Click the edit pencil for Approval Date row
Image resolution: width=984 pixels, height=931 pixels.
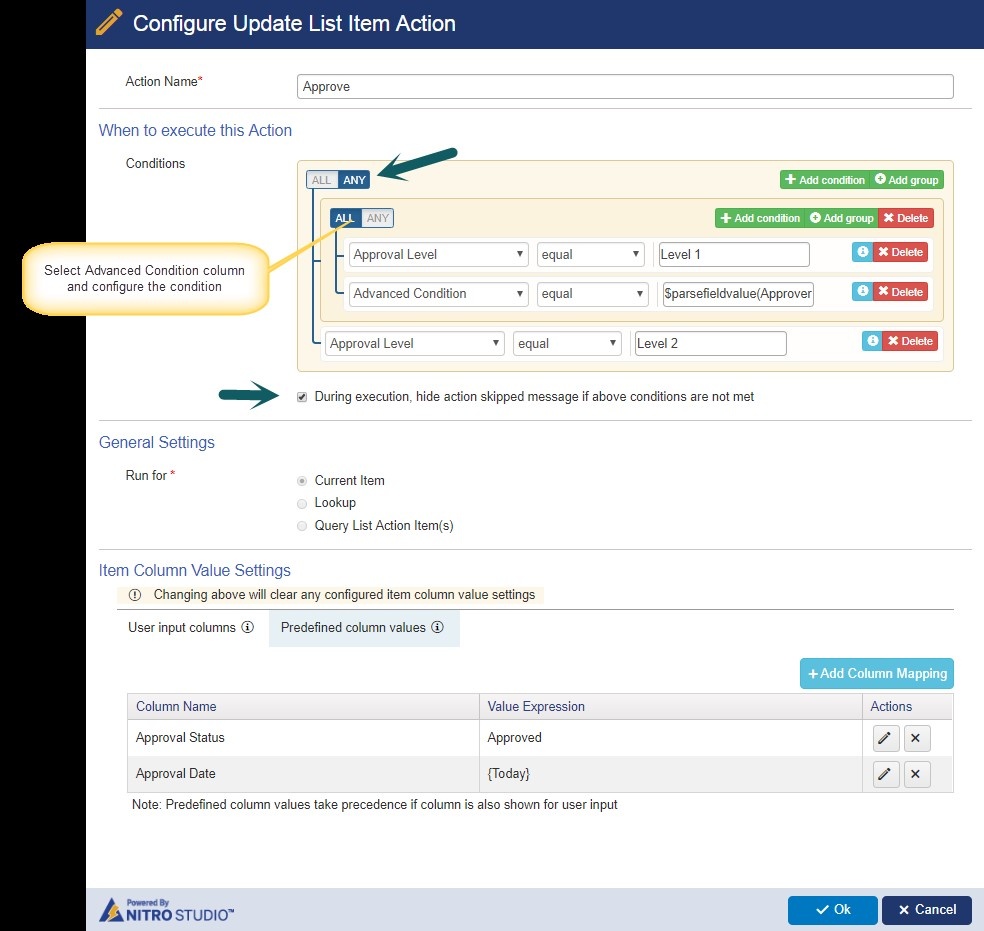click(886, 774)
